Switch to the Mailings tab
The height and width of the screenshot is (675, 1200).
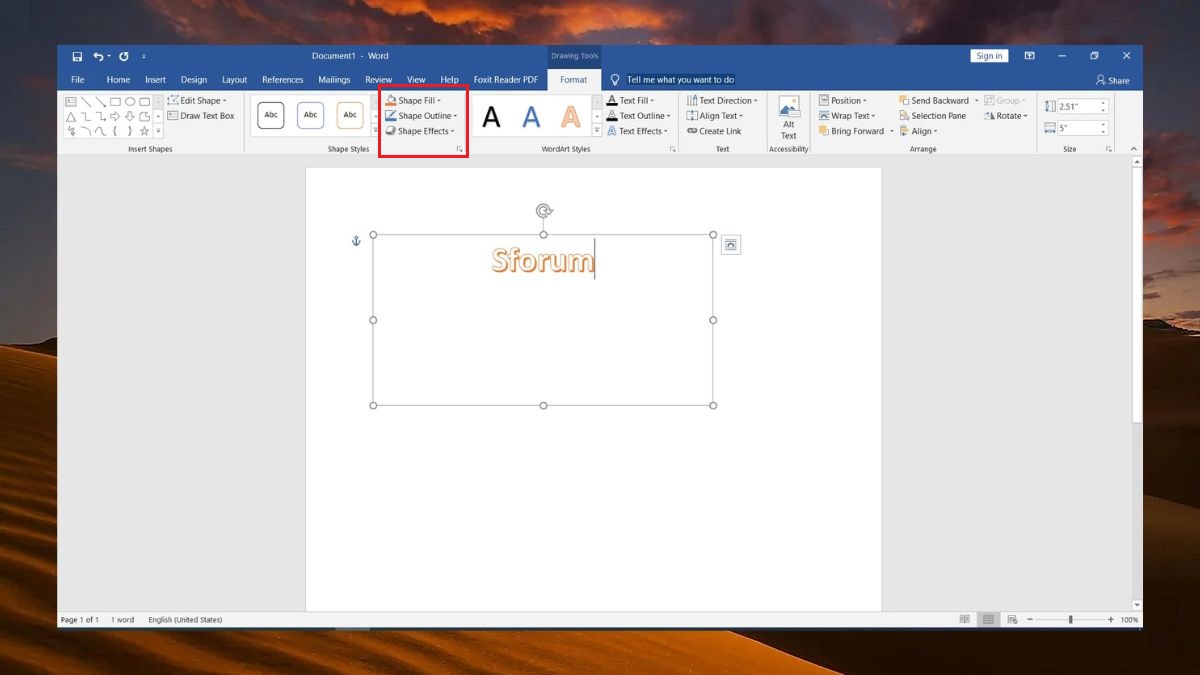pyautogui.click(x=334, y=80)
